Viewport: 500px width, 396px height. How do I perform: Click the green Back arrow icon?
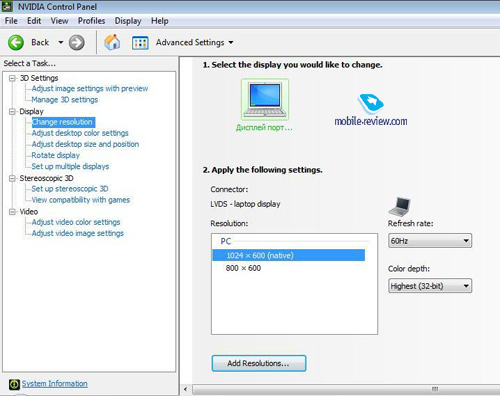click(x=16, y=43)
